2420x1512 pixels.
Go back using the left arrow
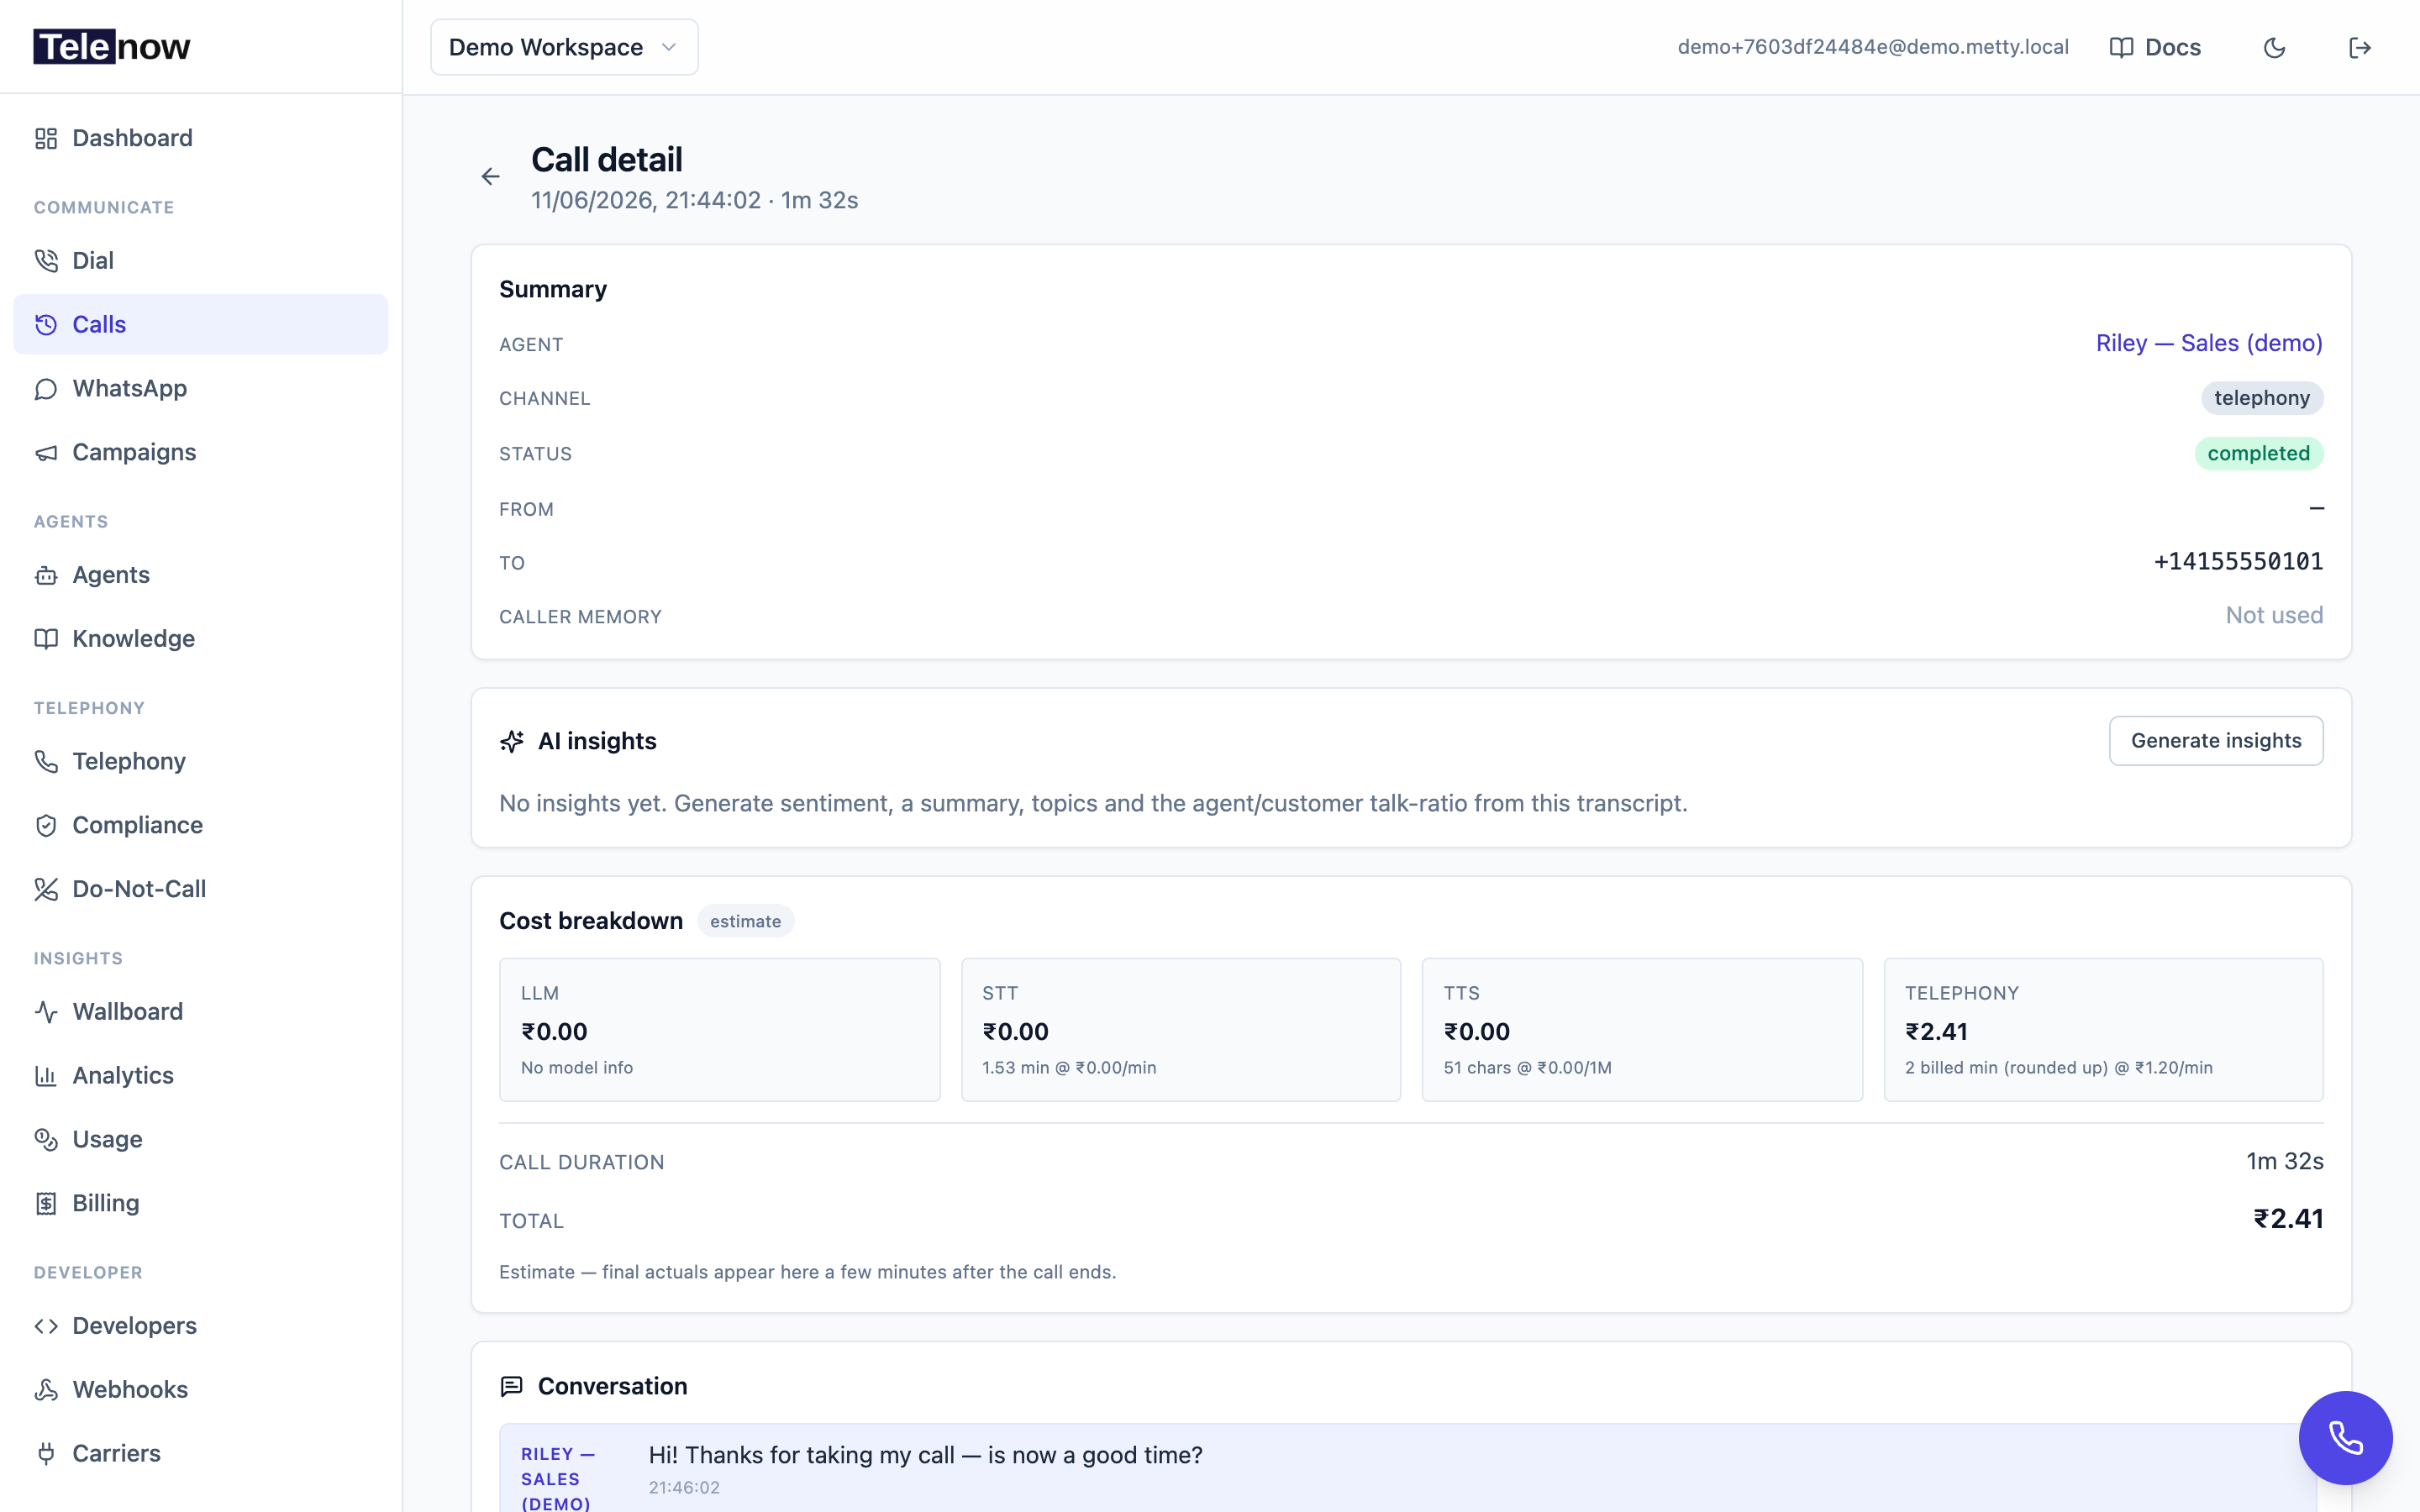[490, 177]
